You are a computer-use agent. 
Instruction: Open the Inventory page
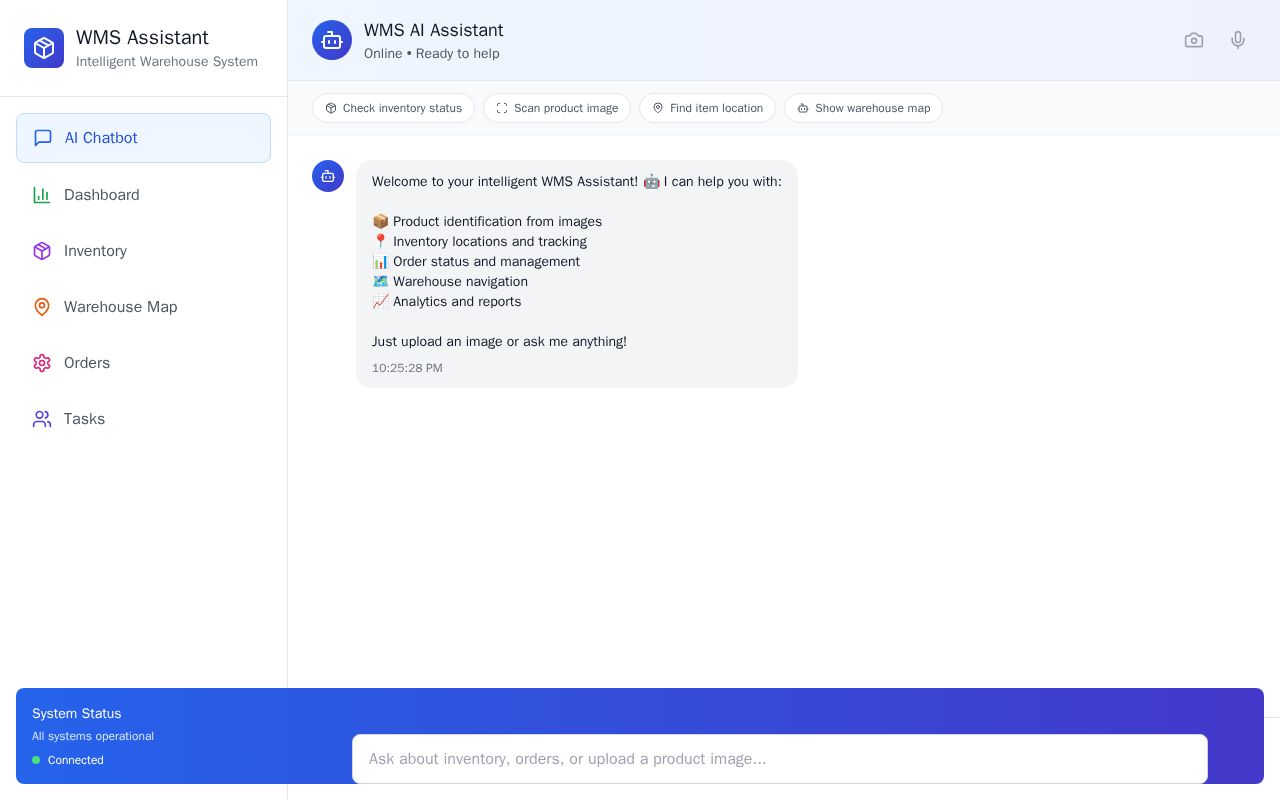click(x=143, y=251)
